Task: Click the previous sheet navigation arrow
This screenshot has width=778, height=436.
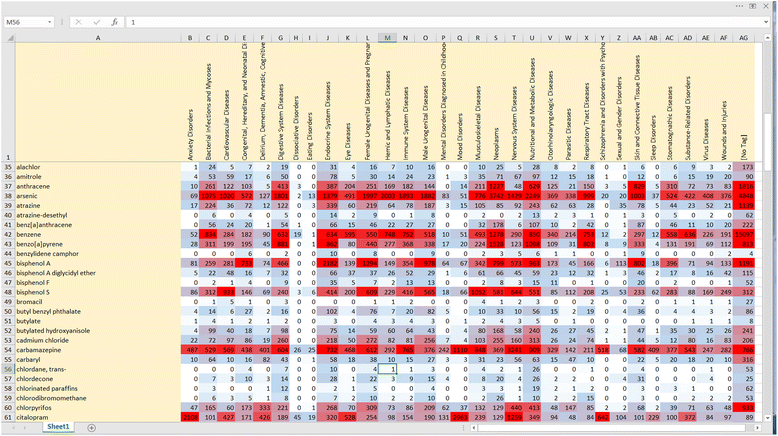Action: (11, 427)
